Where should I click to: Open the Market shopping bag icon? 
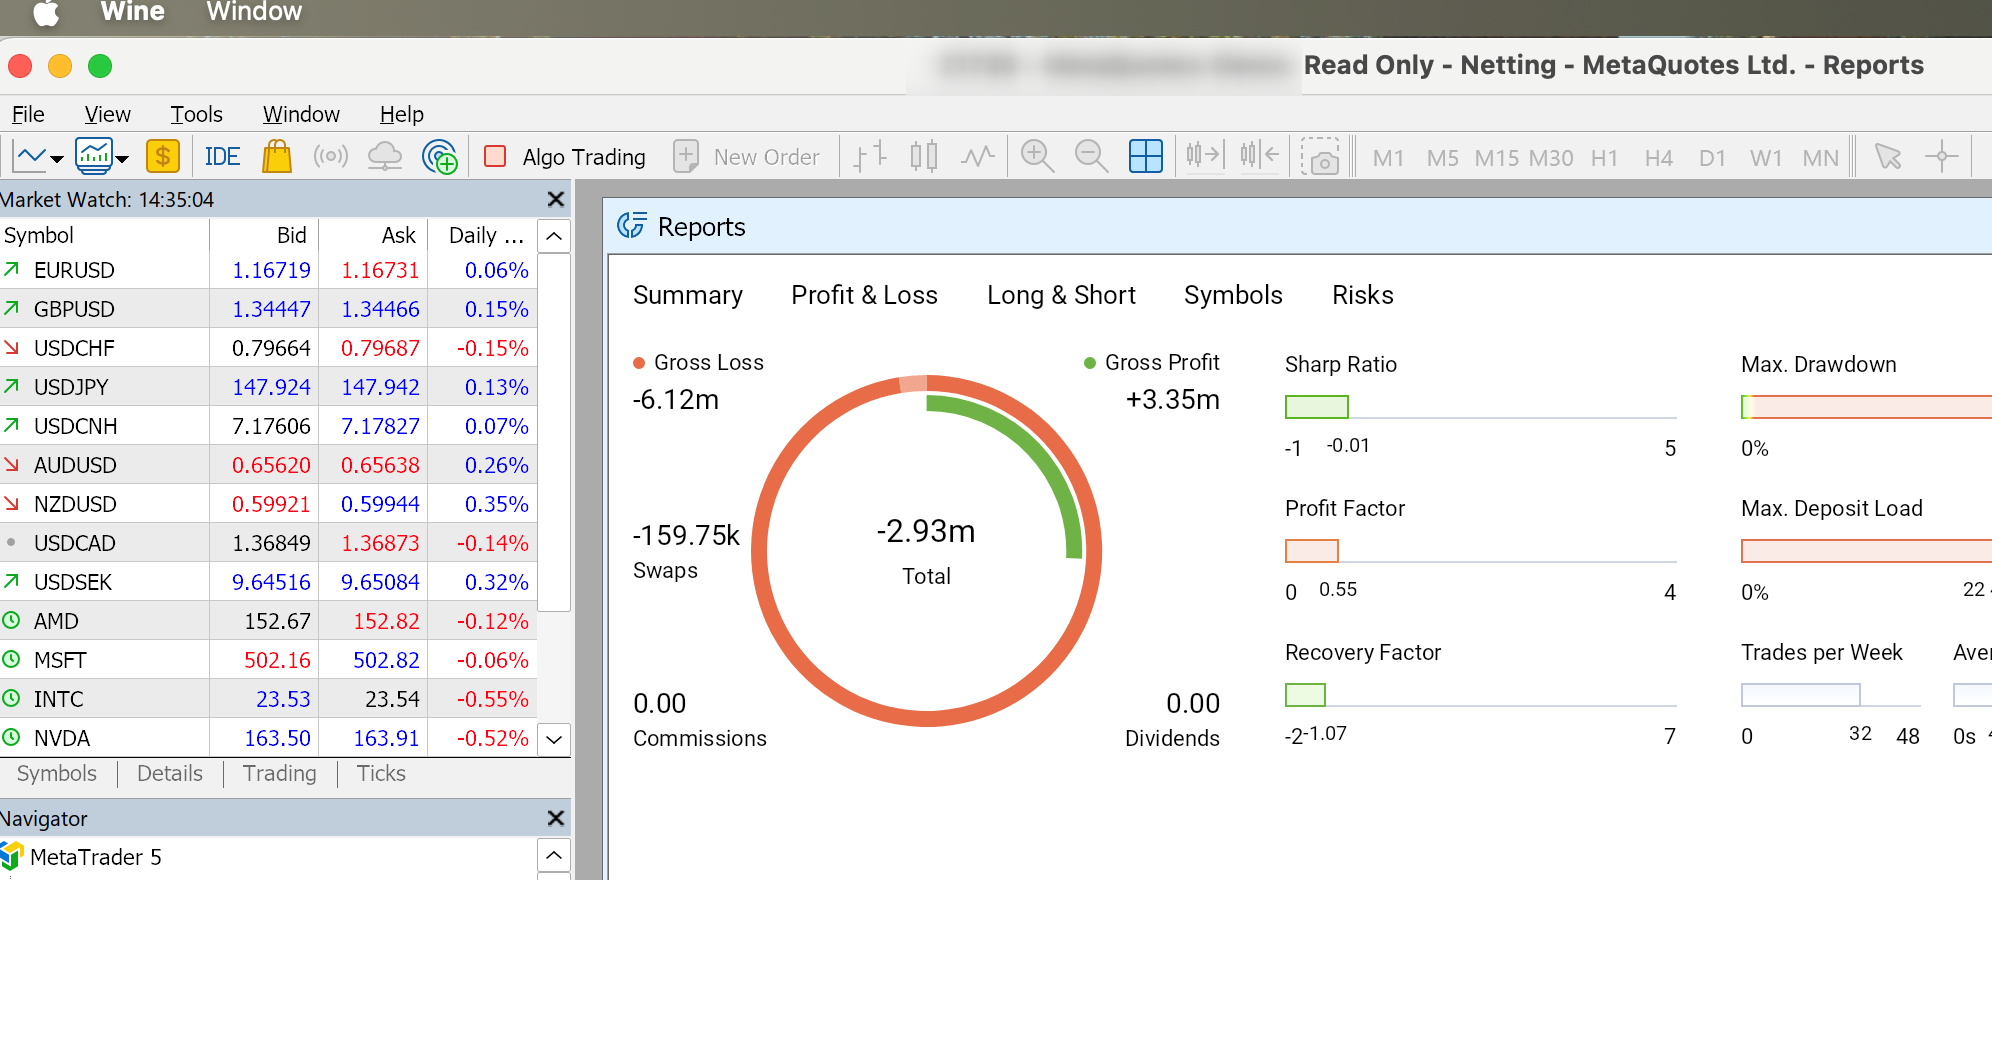[x=277, y=156]
